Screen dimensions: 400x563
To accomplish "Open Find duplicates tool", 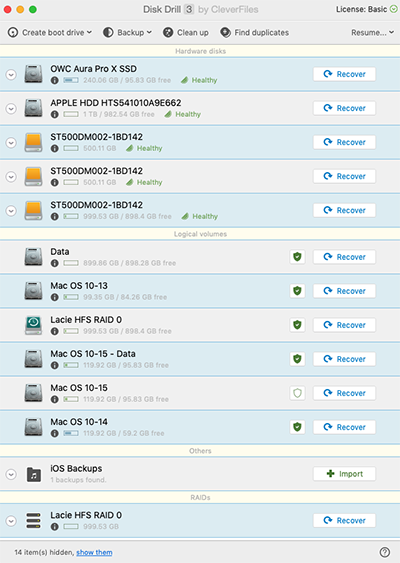I will (x=255, y=32).
